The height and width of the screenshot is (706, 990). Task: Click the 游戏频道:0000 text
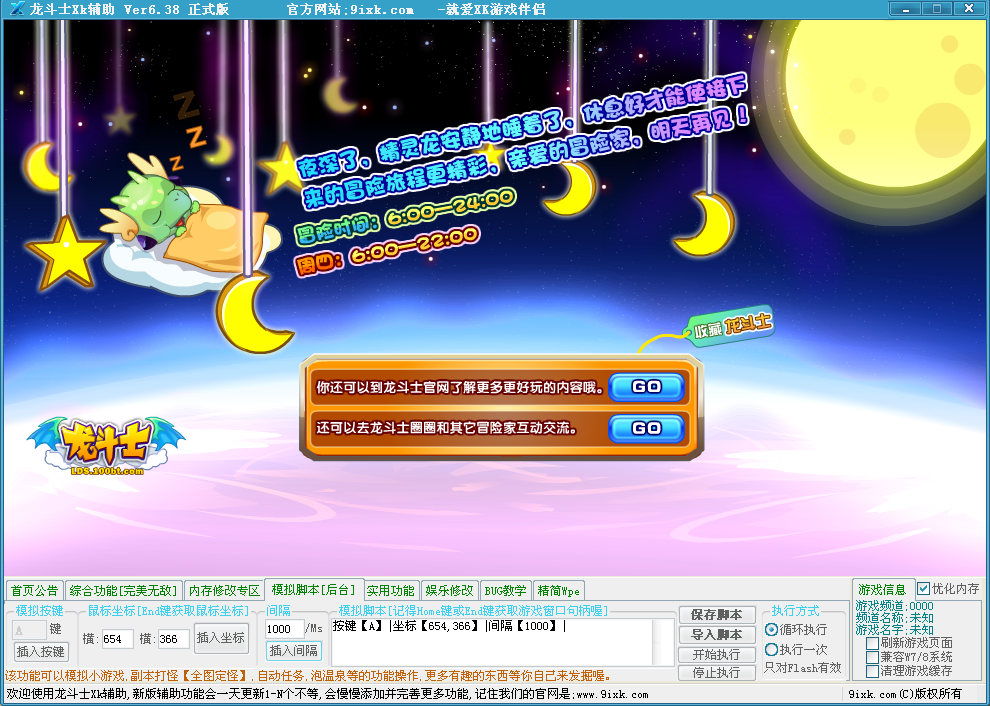[x=894, y=606]
